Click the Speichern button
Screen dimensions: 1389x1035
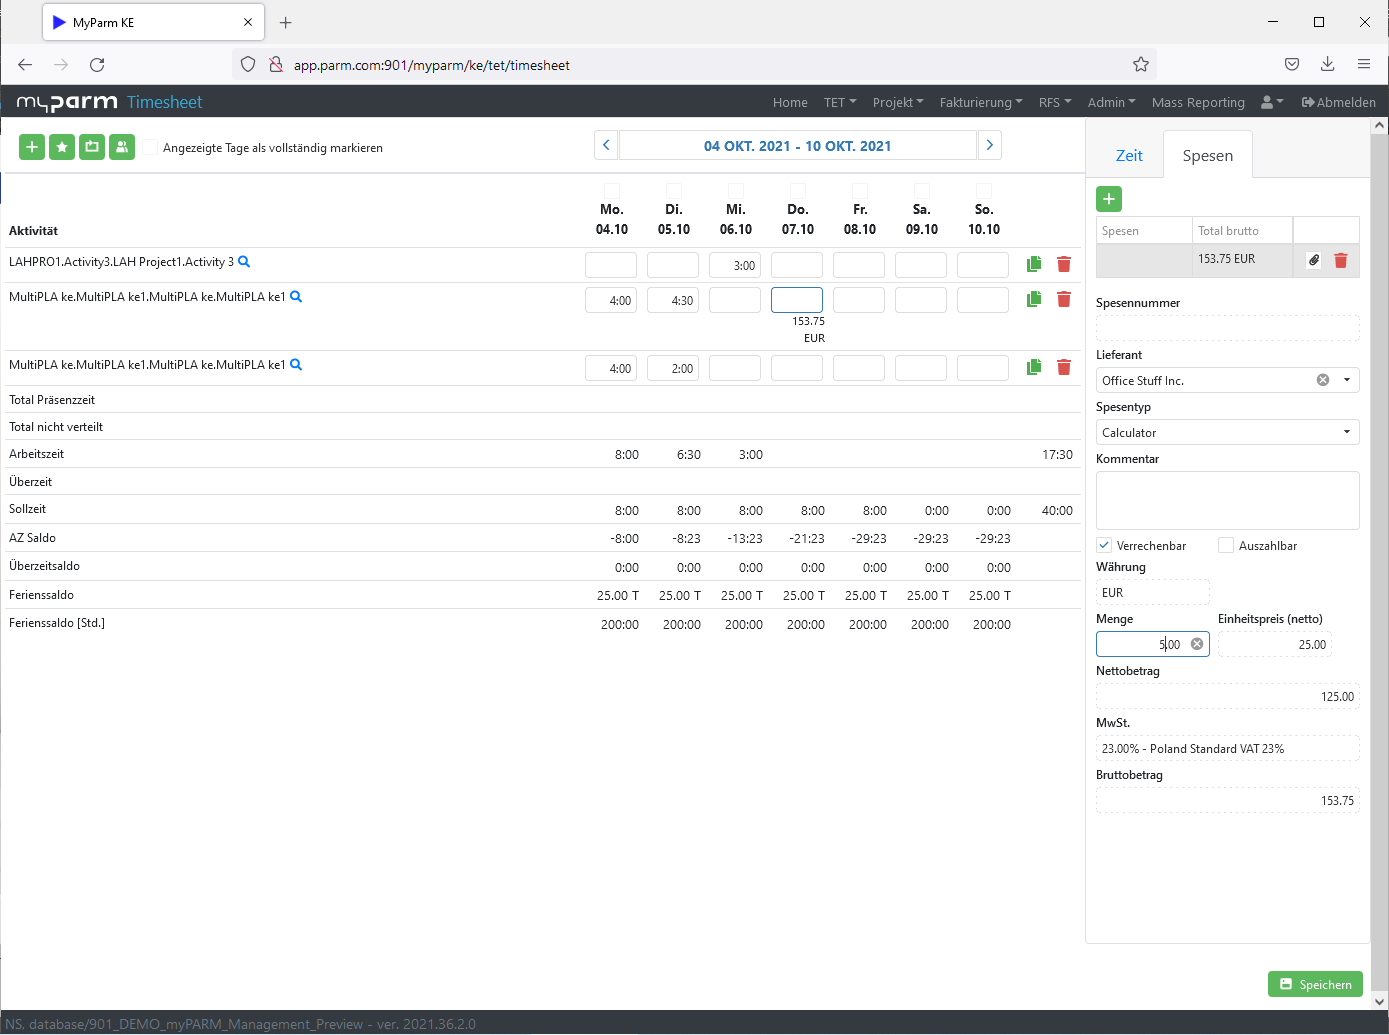[x=1315, y=984]
